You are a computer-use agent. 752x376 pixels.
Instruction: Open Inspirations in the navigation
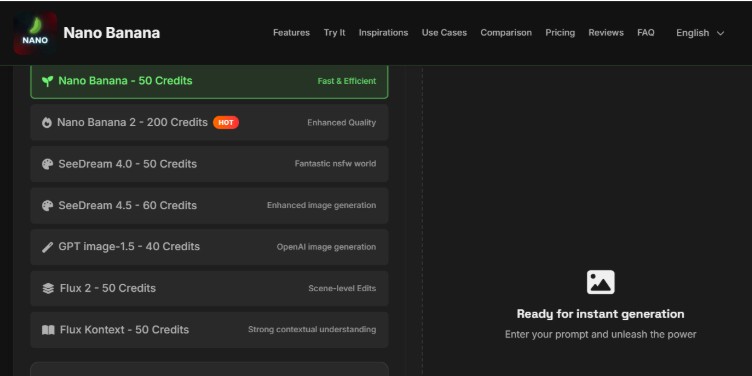[383, 33]
